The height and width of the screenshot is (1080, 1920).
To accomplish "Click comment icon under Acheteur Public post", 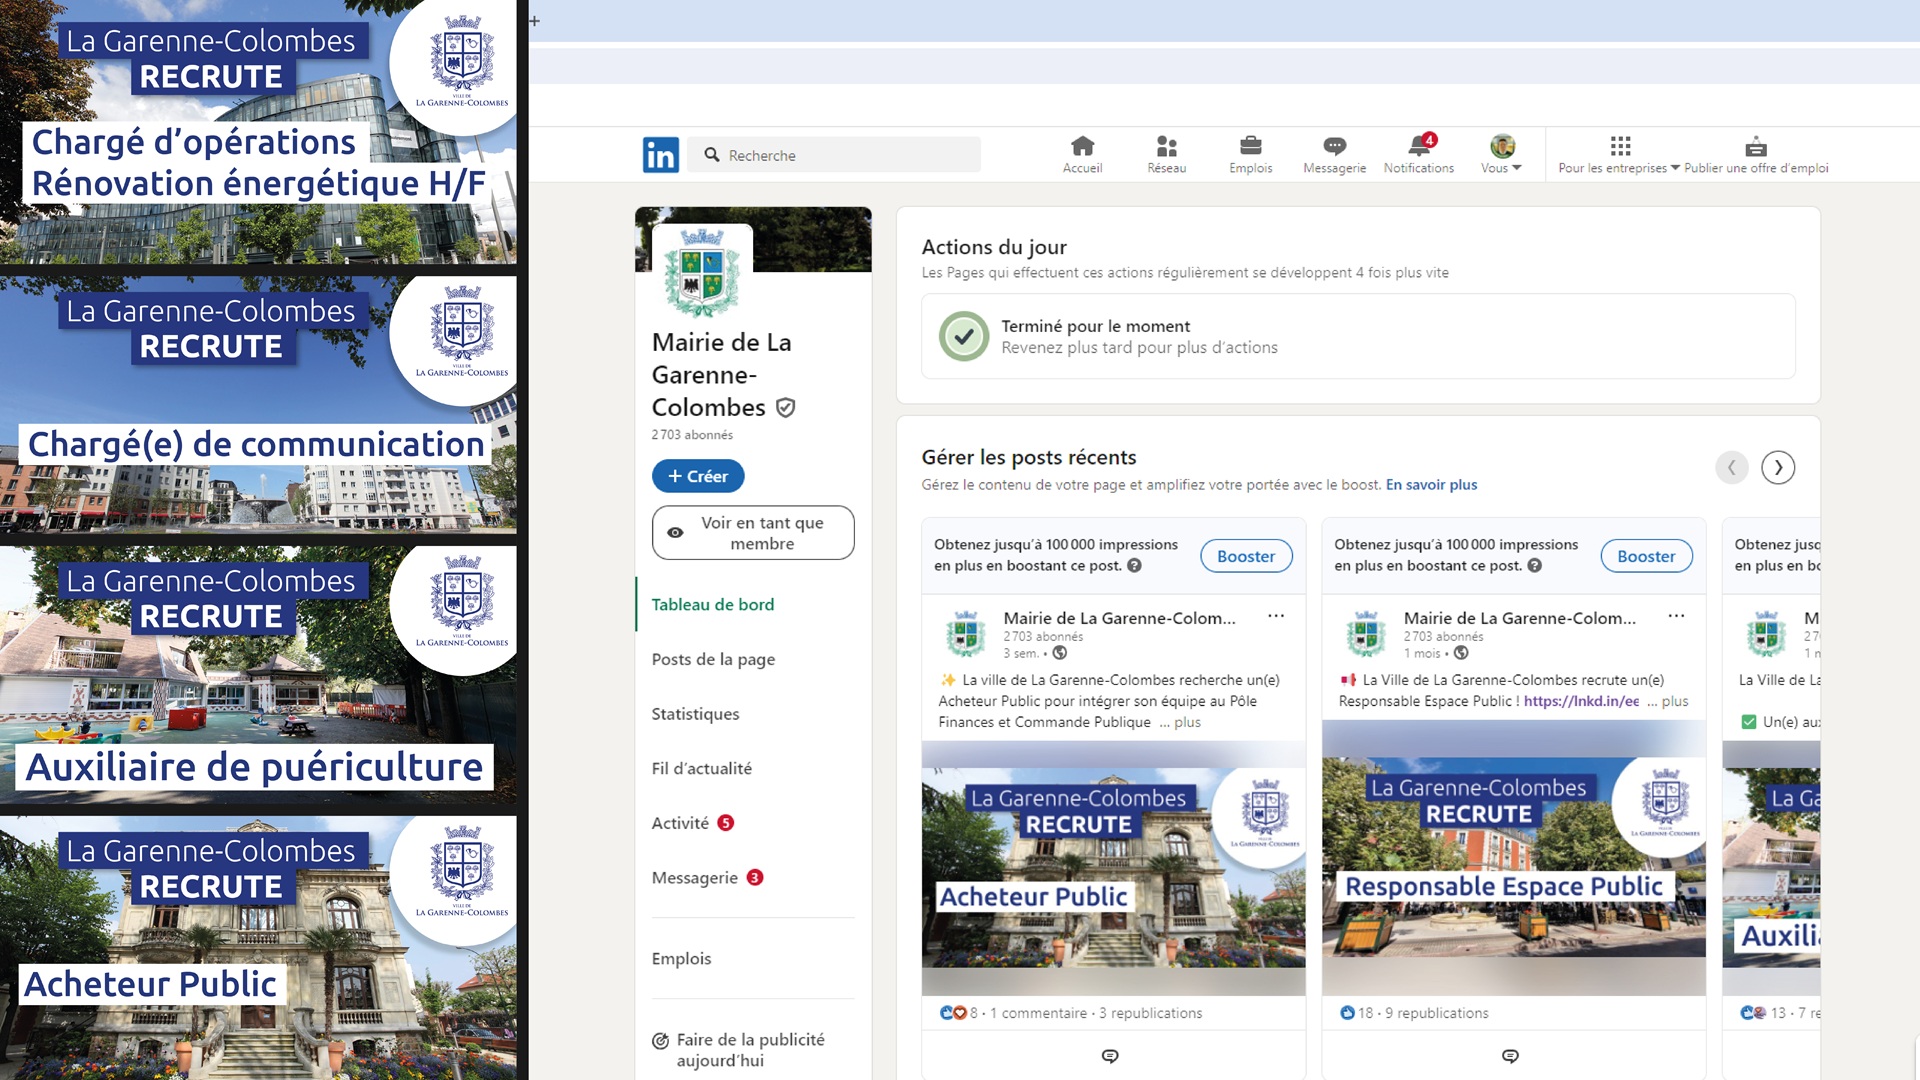I will [x=1110, y=1056].
